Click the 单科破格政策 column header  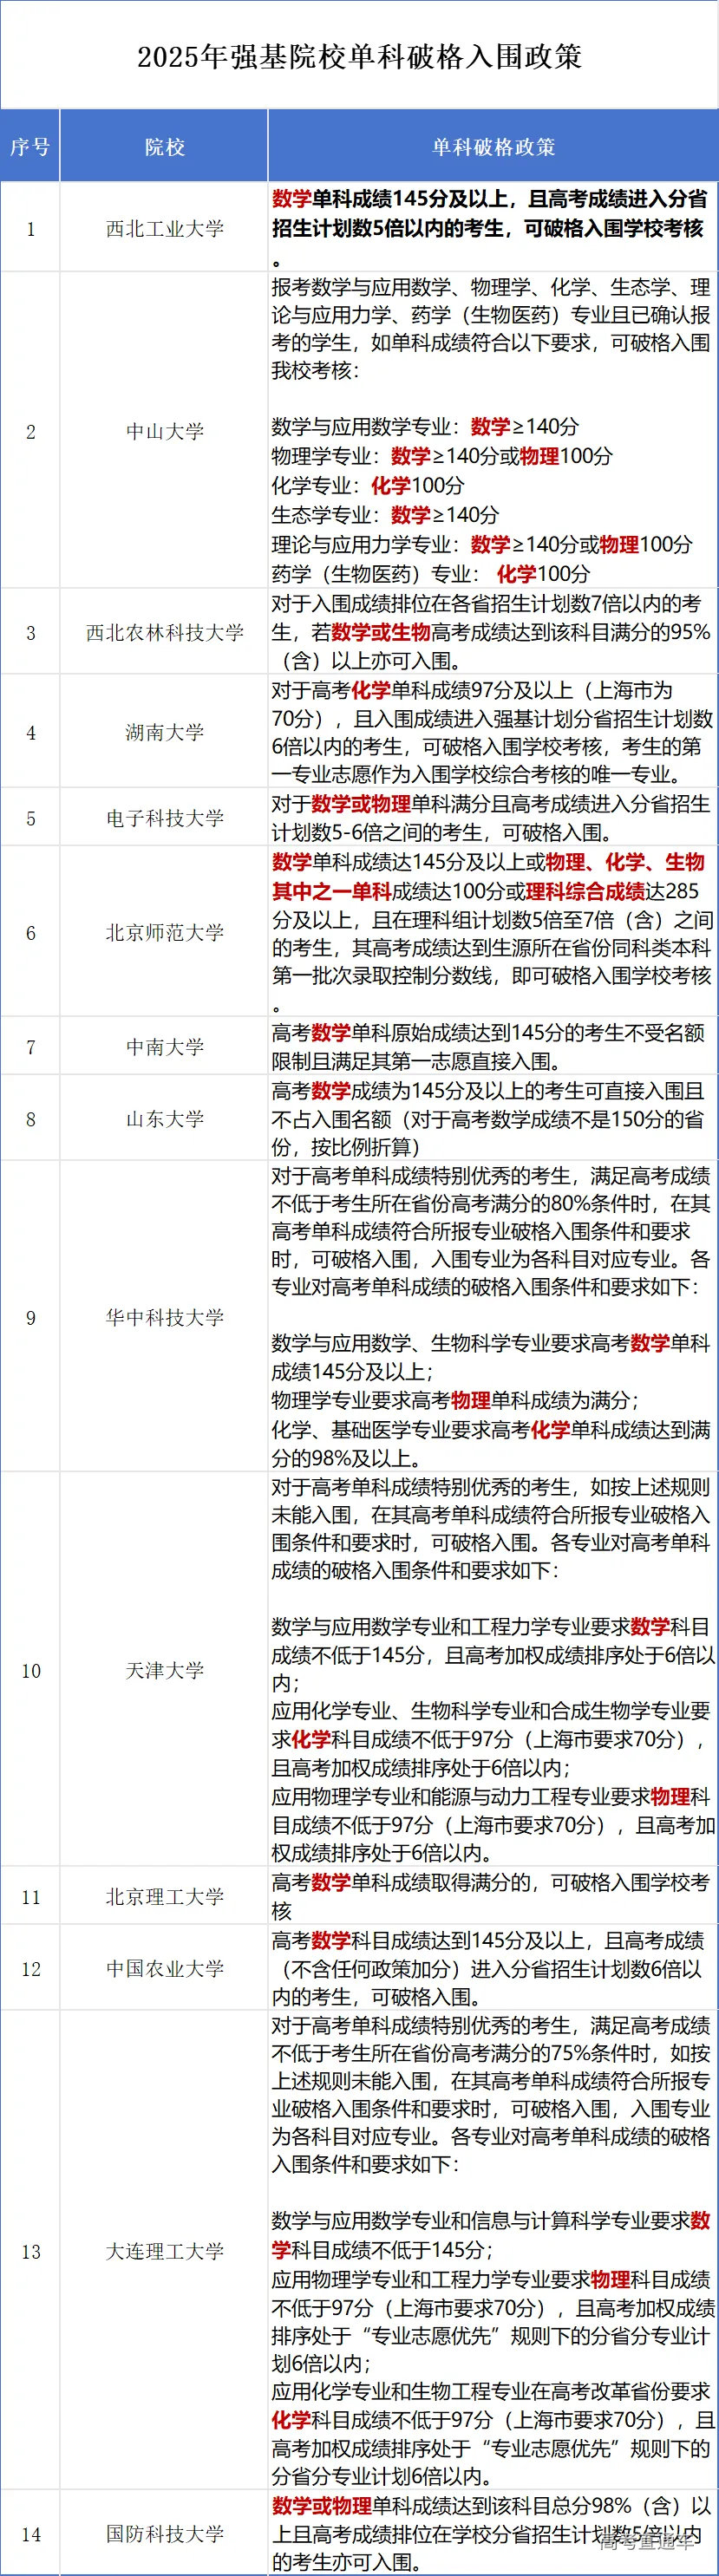493,146
